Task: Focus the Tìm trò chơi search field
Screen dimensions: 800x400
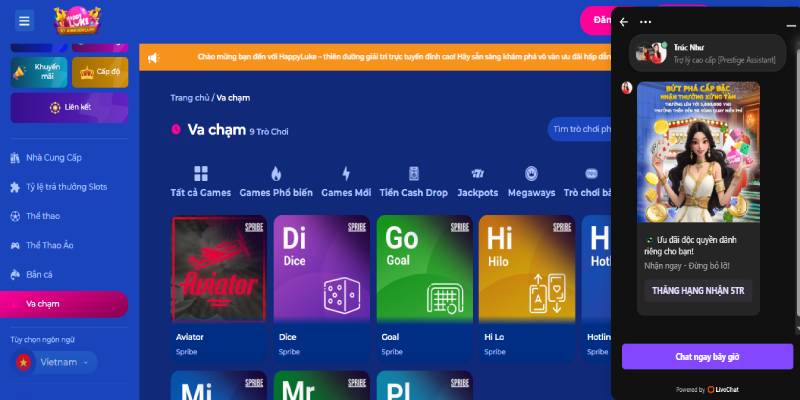Action: (580, 129)
